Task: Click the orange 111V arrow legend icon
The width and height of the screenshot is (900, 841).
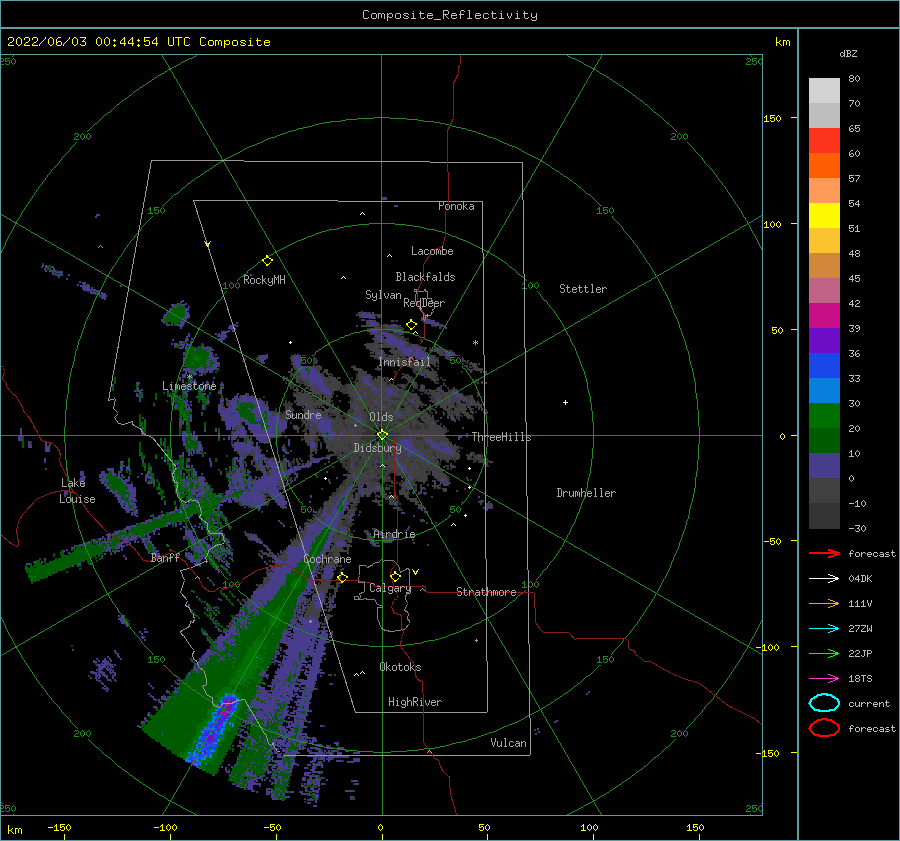Action: click(824, 603)
